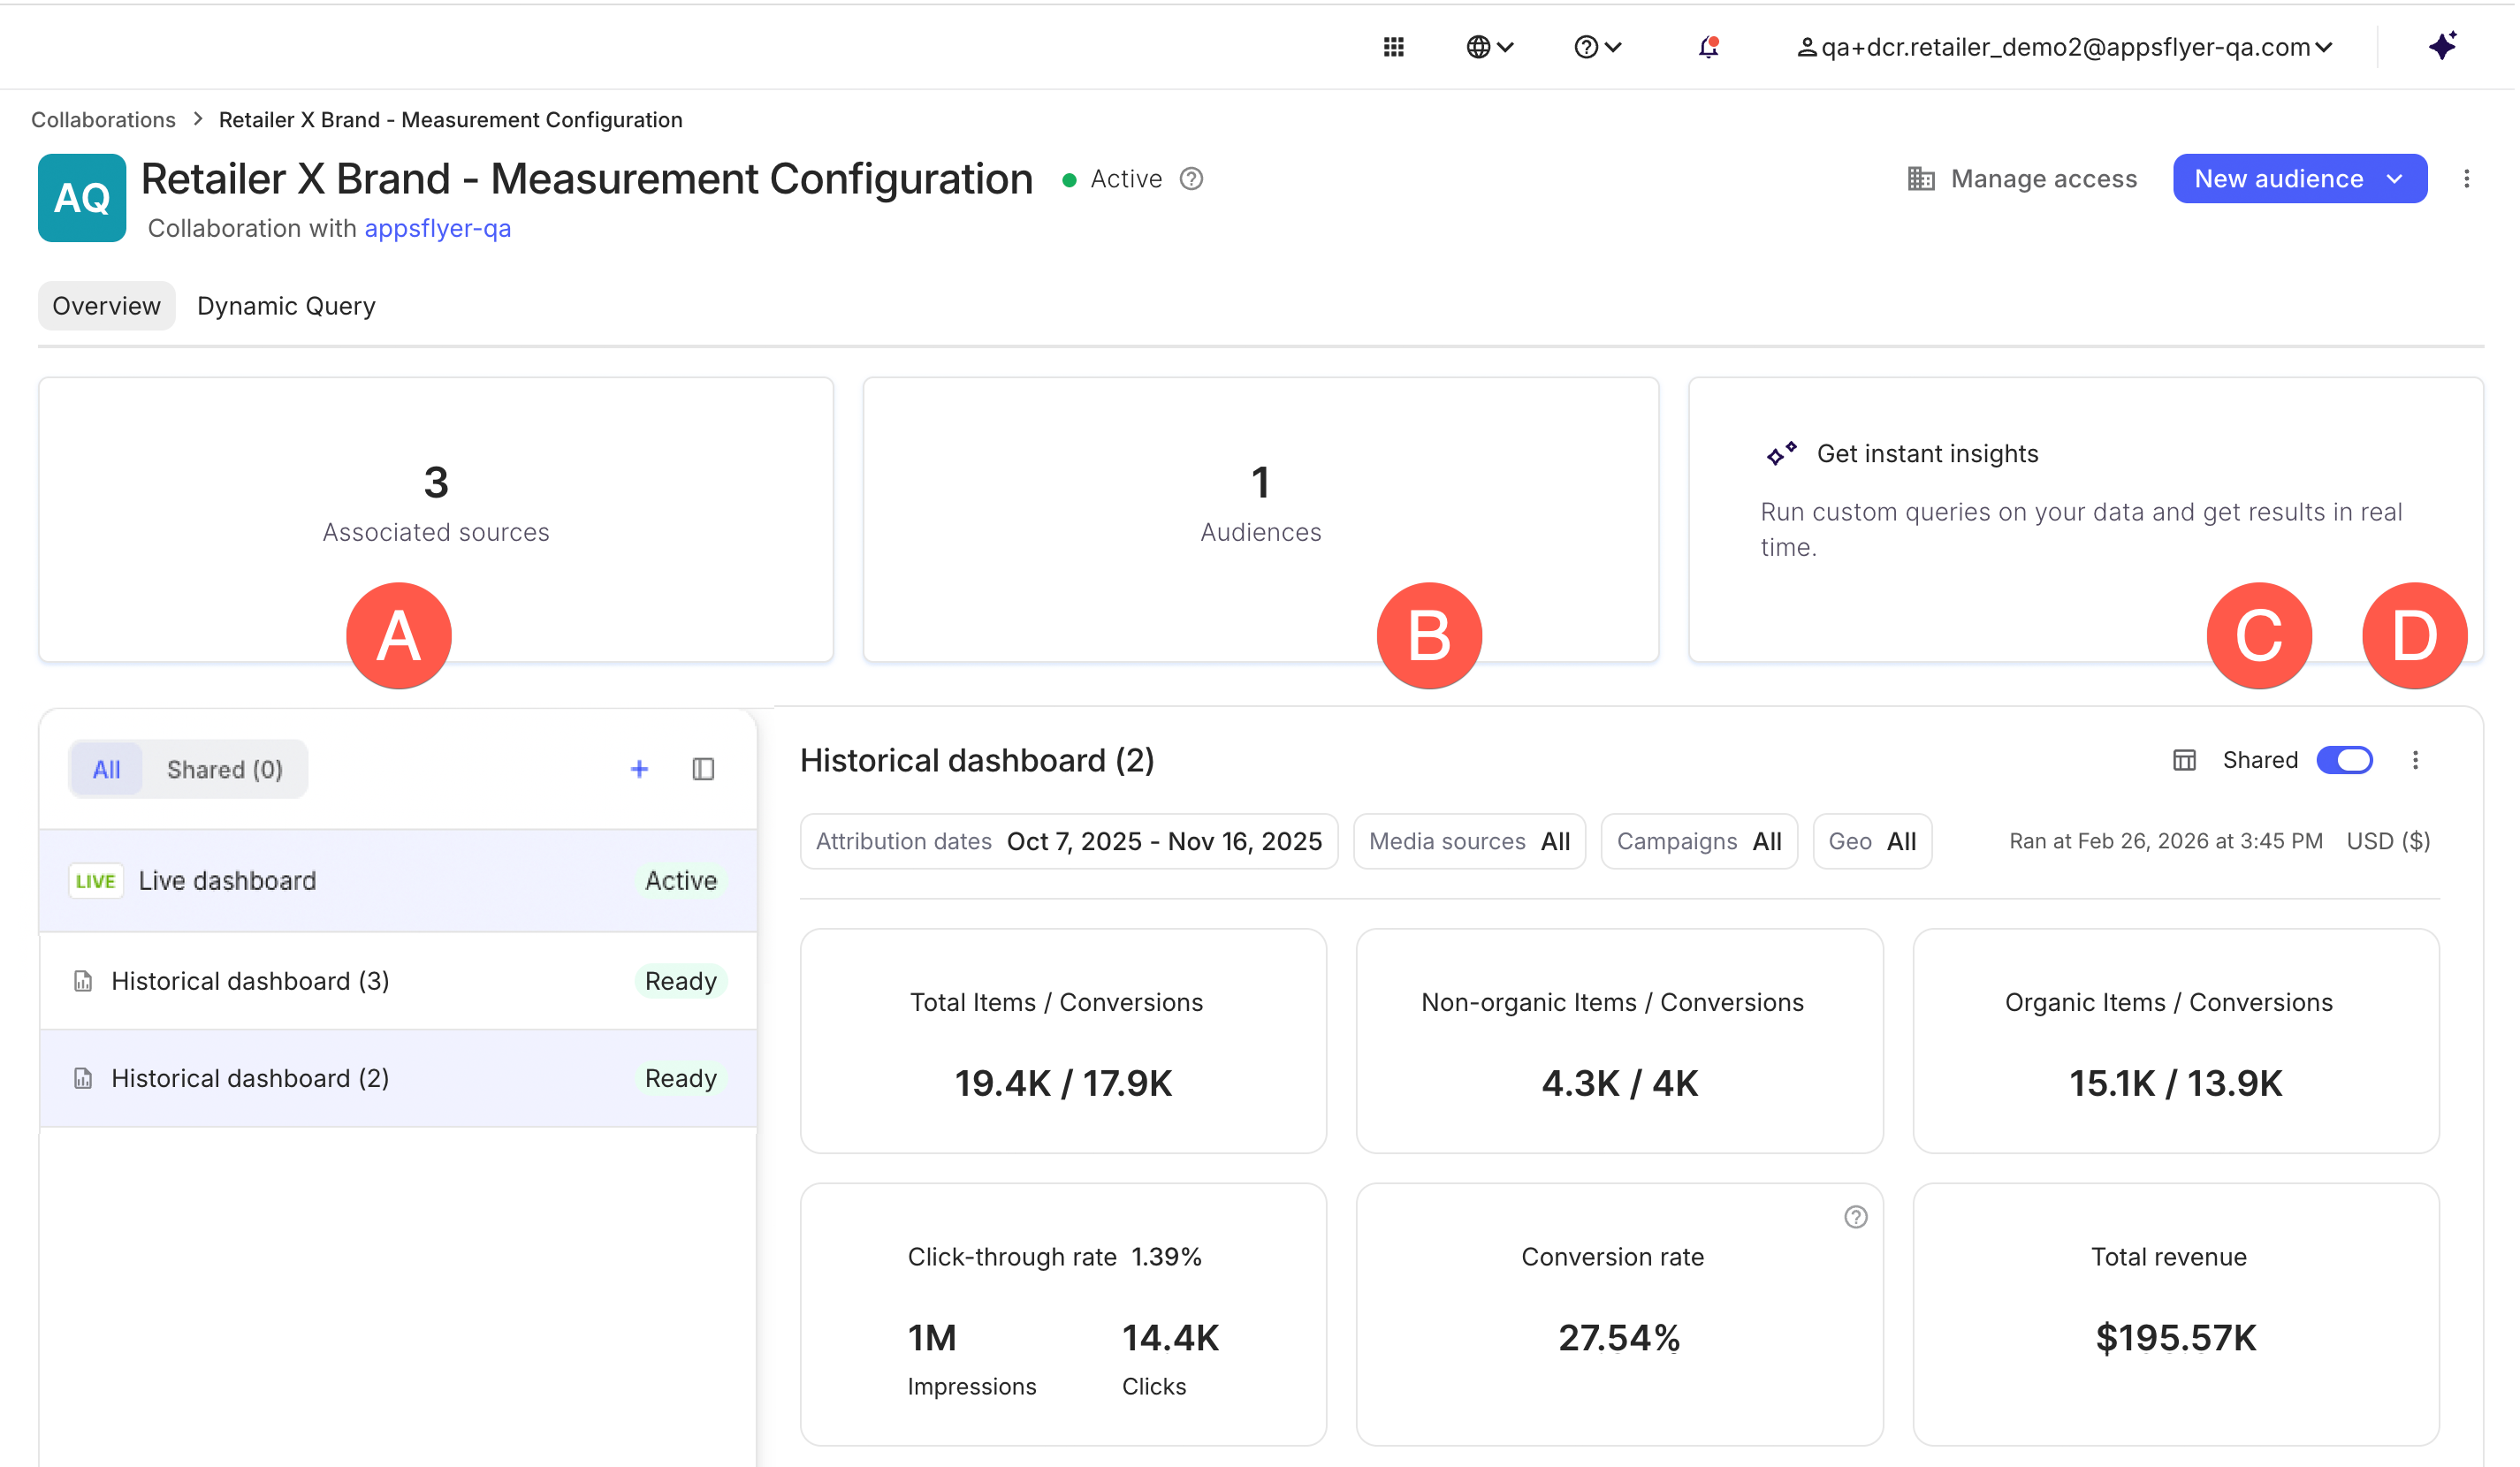Launch the AI sparkle assistant
2520x1467 pixels.
2444,46
